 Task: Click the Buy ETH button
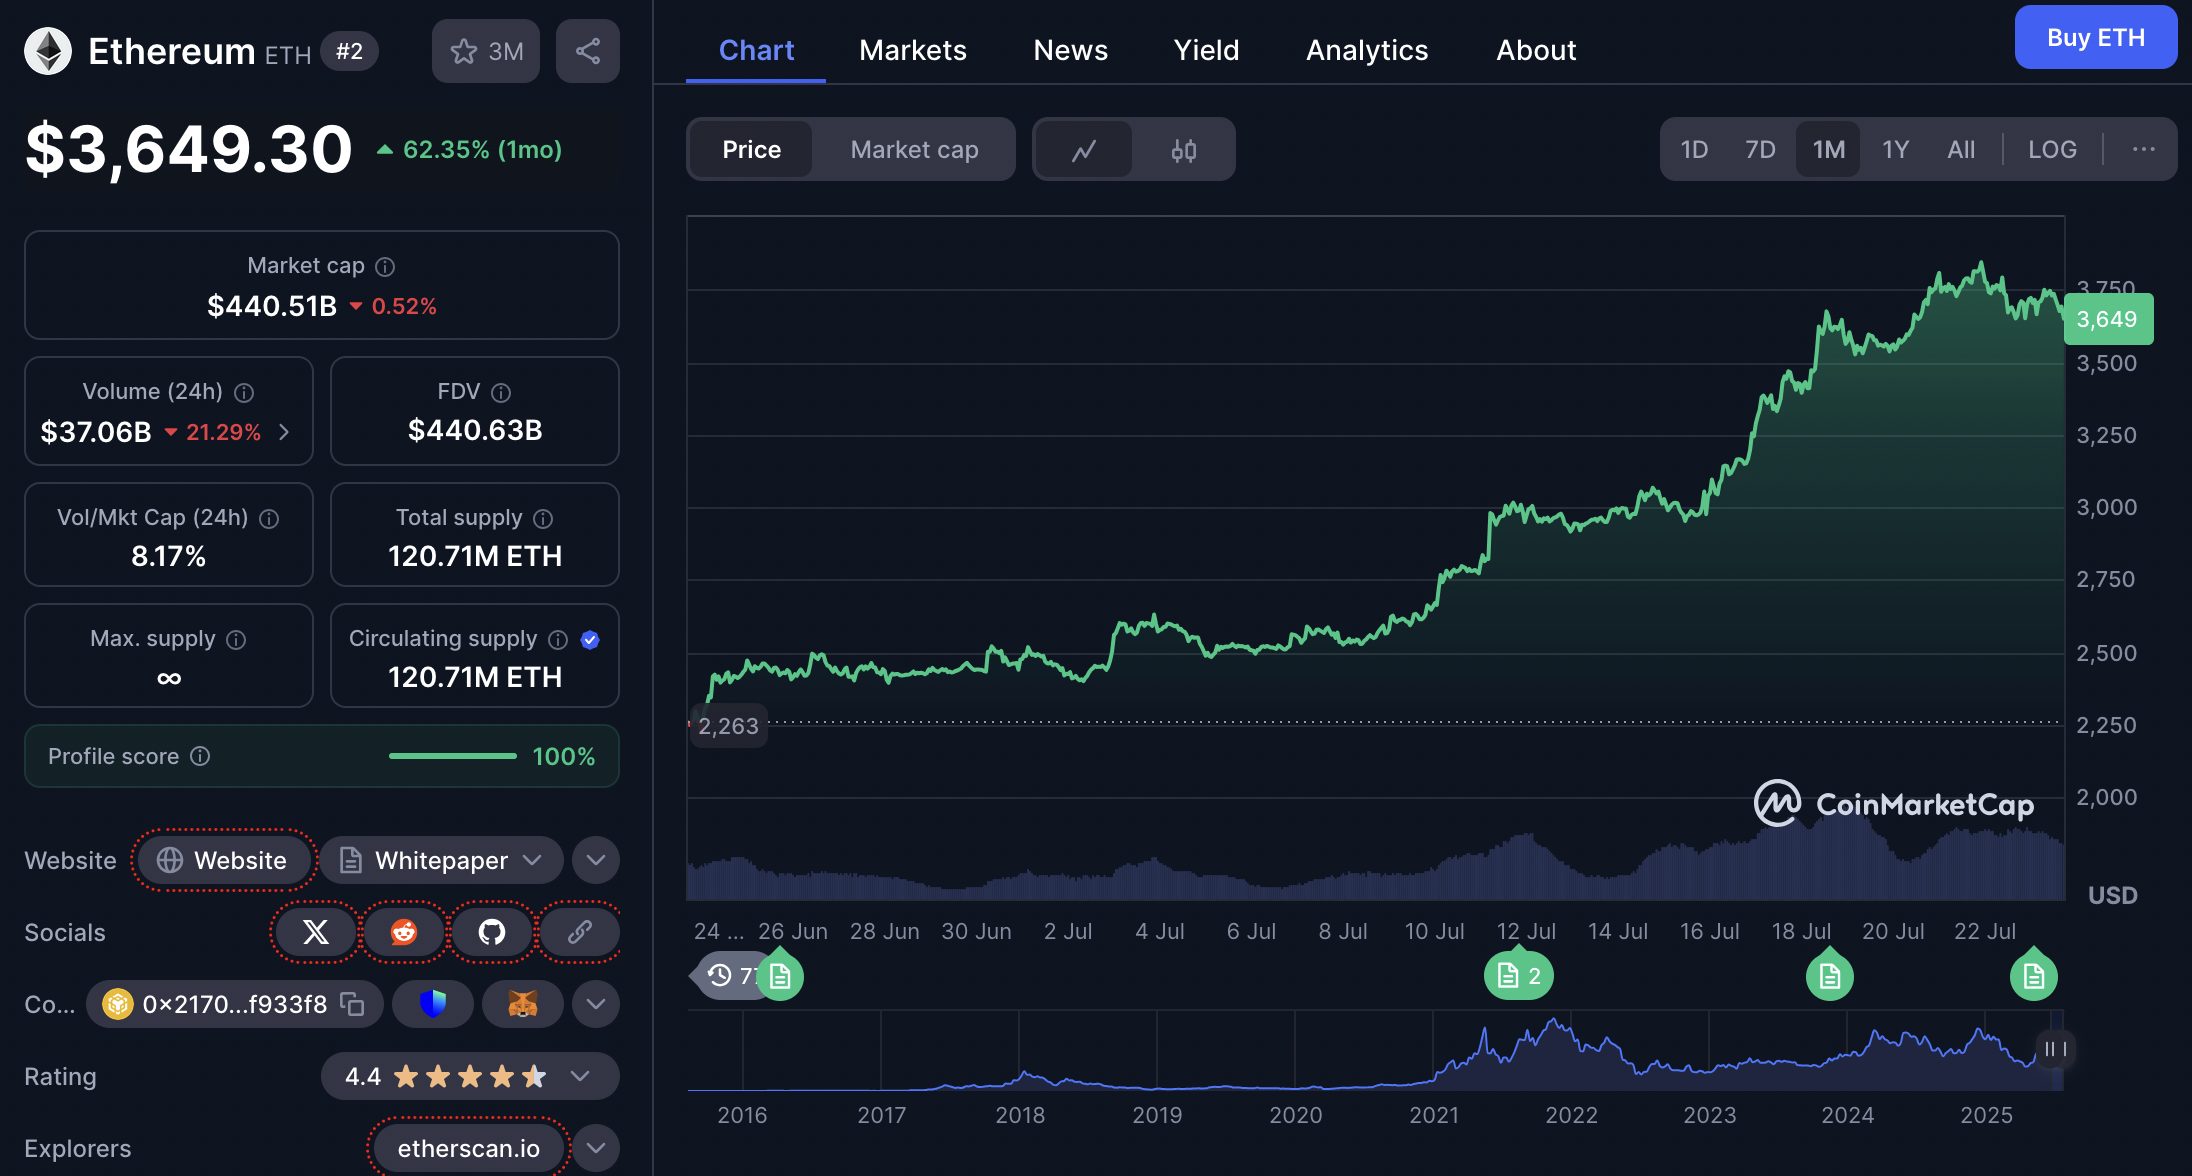point(2096,37)
